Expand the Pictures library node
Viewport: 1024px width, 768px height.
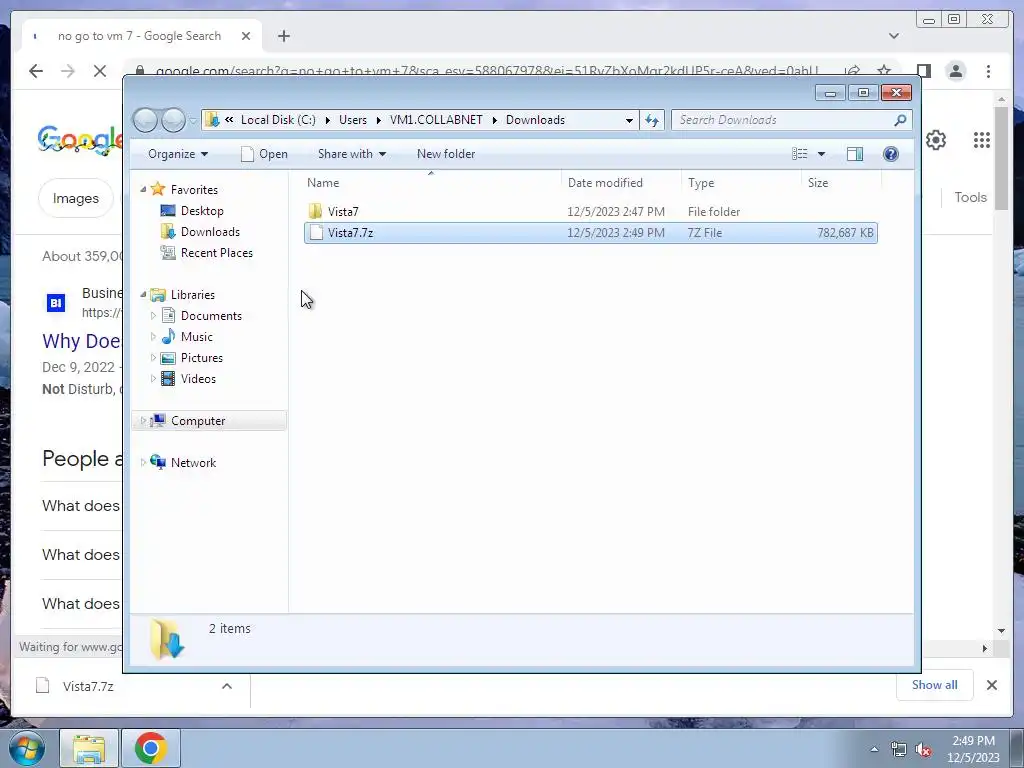click(153, 358)
